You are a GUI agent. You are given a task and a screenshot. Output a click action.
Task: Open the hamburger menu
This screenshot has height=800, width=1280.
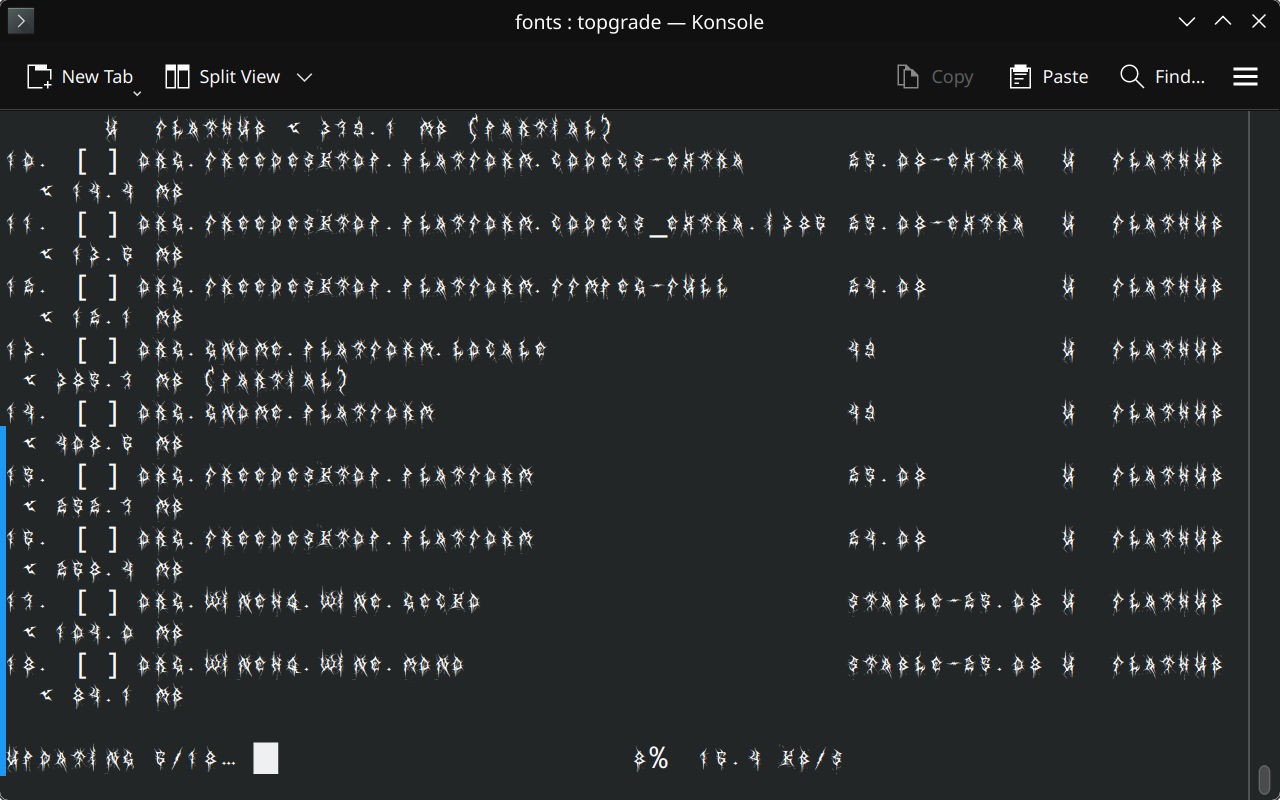[x=1245, y=77]
